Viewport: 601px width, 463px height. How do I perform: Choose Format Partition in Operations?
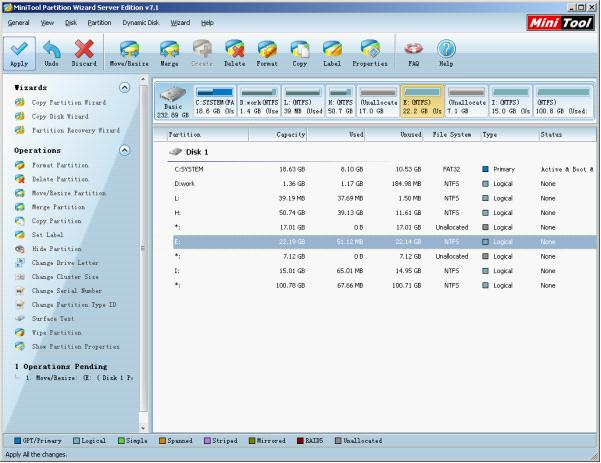[52, 165]
